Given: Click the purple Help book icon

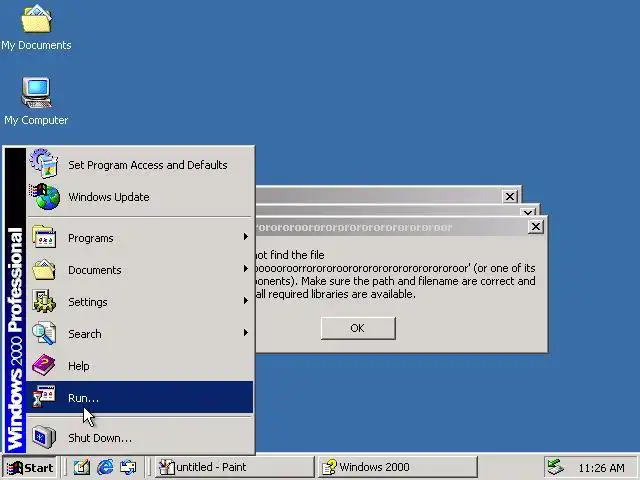Looking at the screenshot, I should click(x=44, y=365).
